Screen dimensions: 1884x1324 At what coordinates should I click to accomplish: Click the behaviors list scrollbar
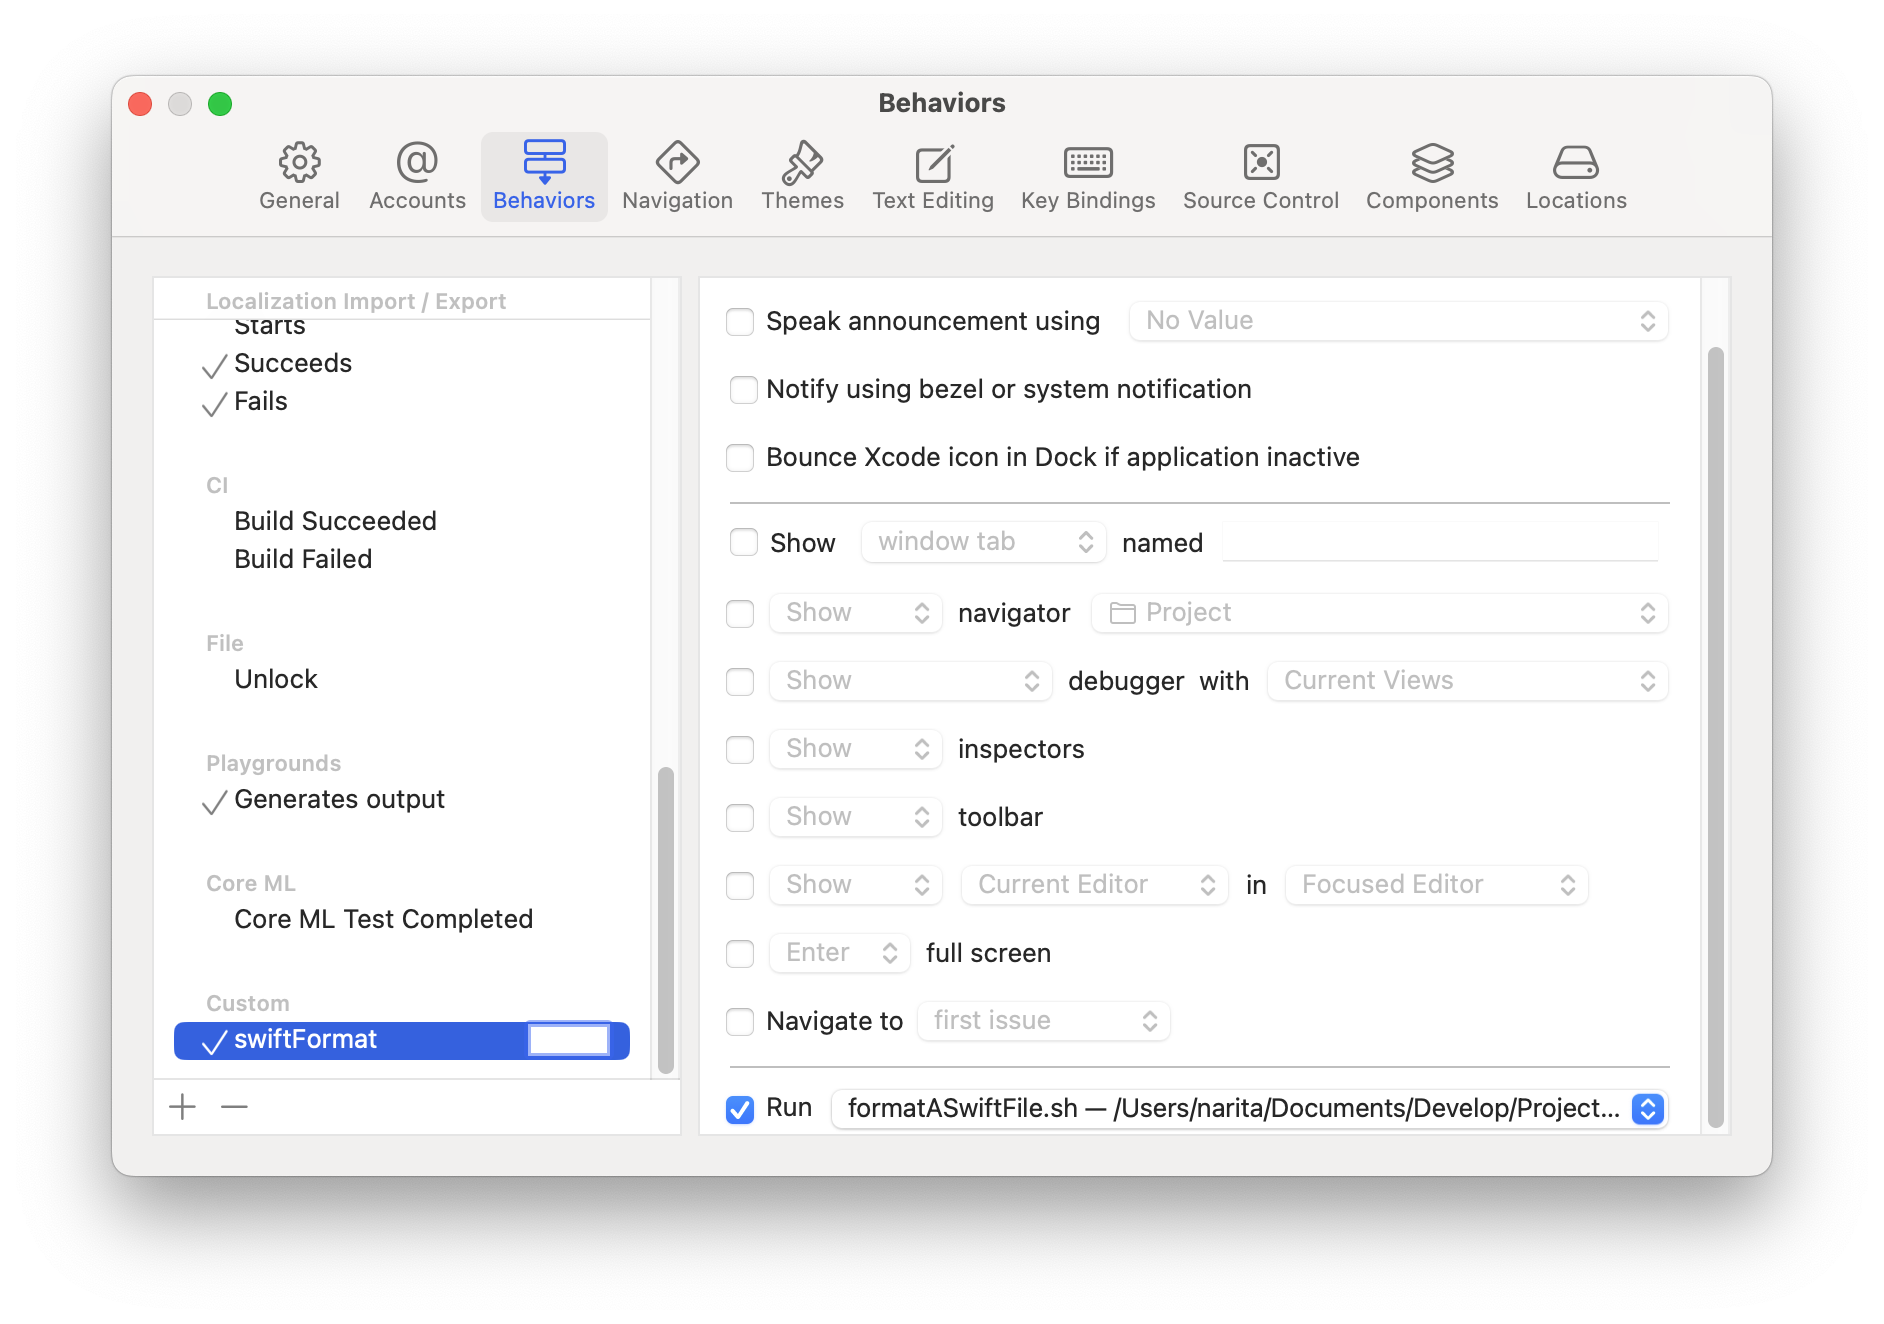(x=666, y=920)
